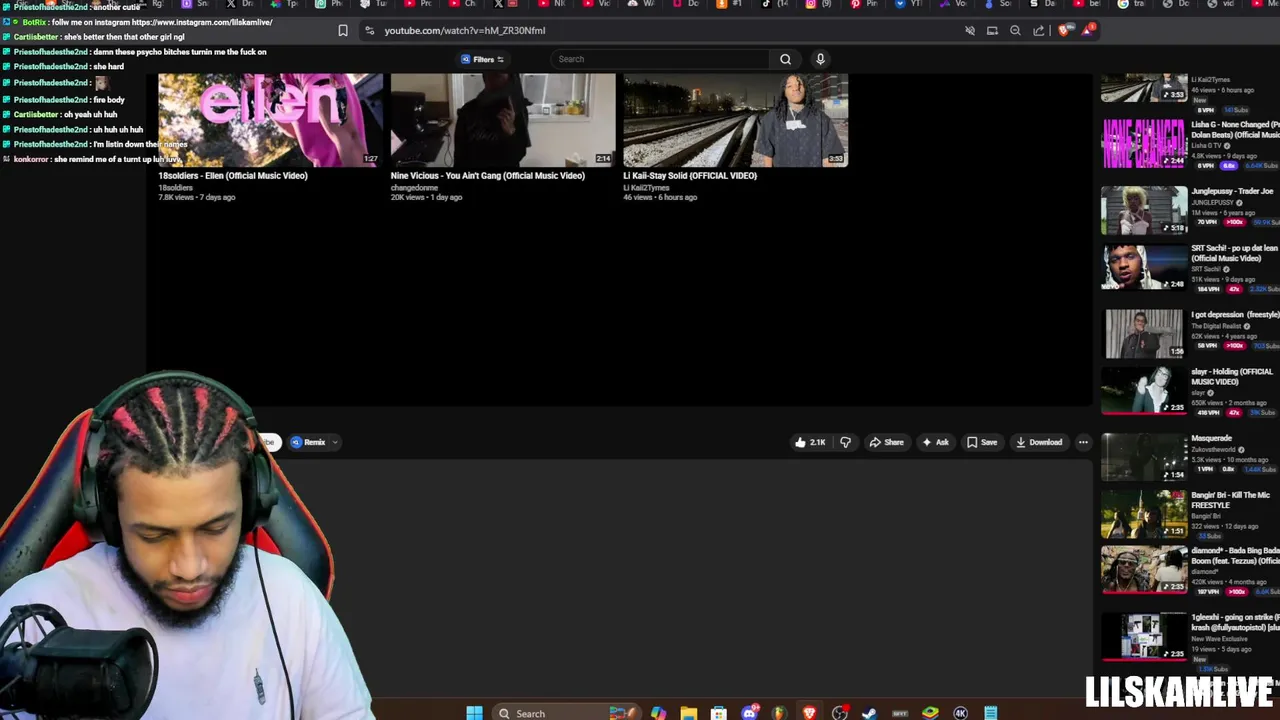Open site settings icon in address bar

click(x=370, y=30)
